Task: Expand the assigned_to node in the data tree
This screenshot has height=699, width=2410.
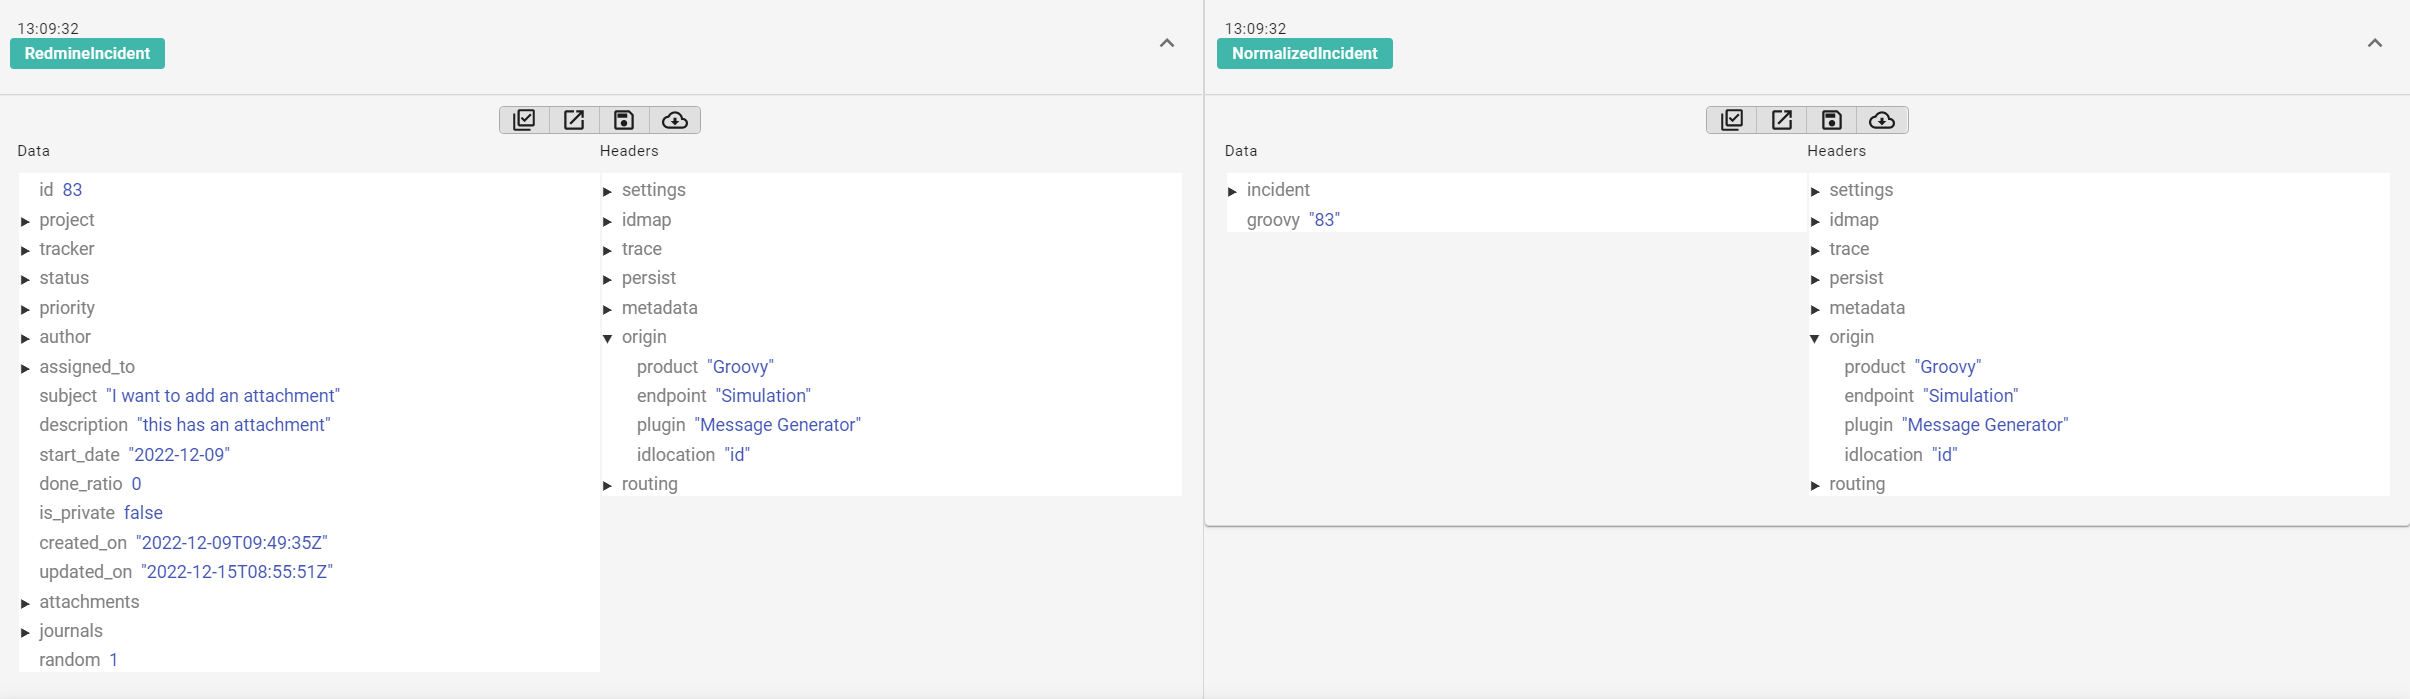Action: [x=26, y=368]
